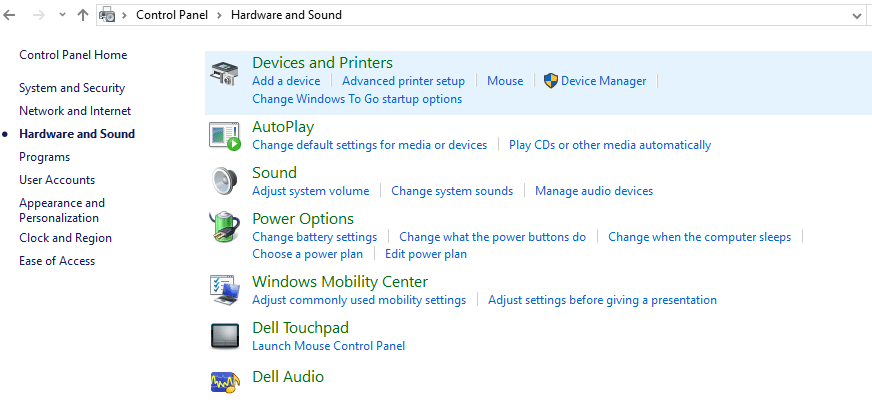
Task: Go up one level with Up arrow
Action: pos(83,15)
